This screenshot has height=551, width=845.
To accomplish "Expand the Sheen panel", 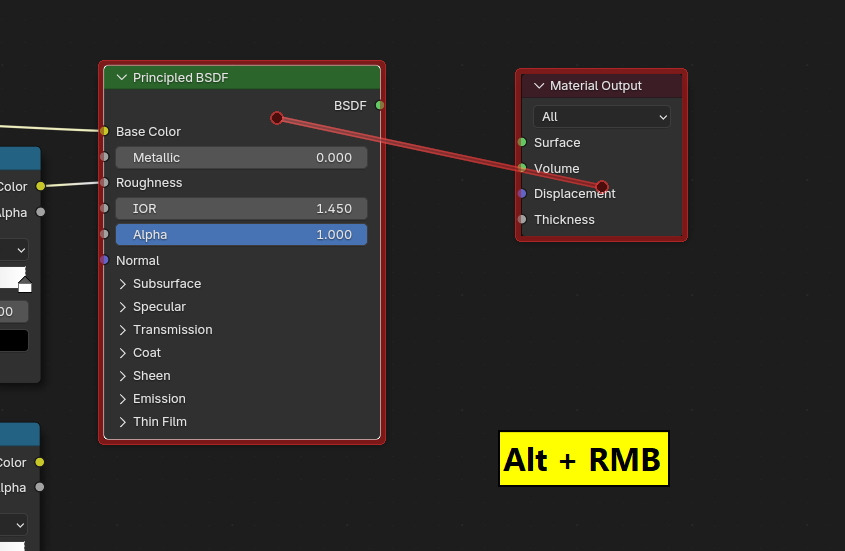I will pyautogui.click(x=123, y=376).
